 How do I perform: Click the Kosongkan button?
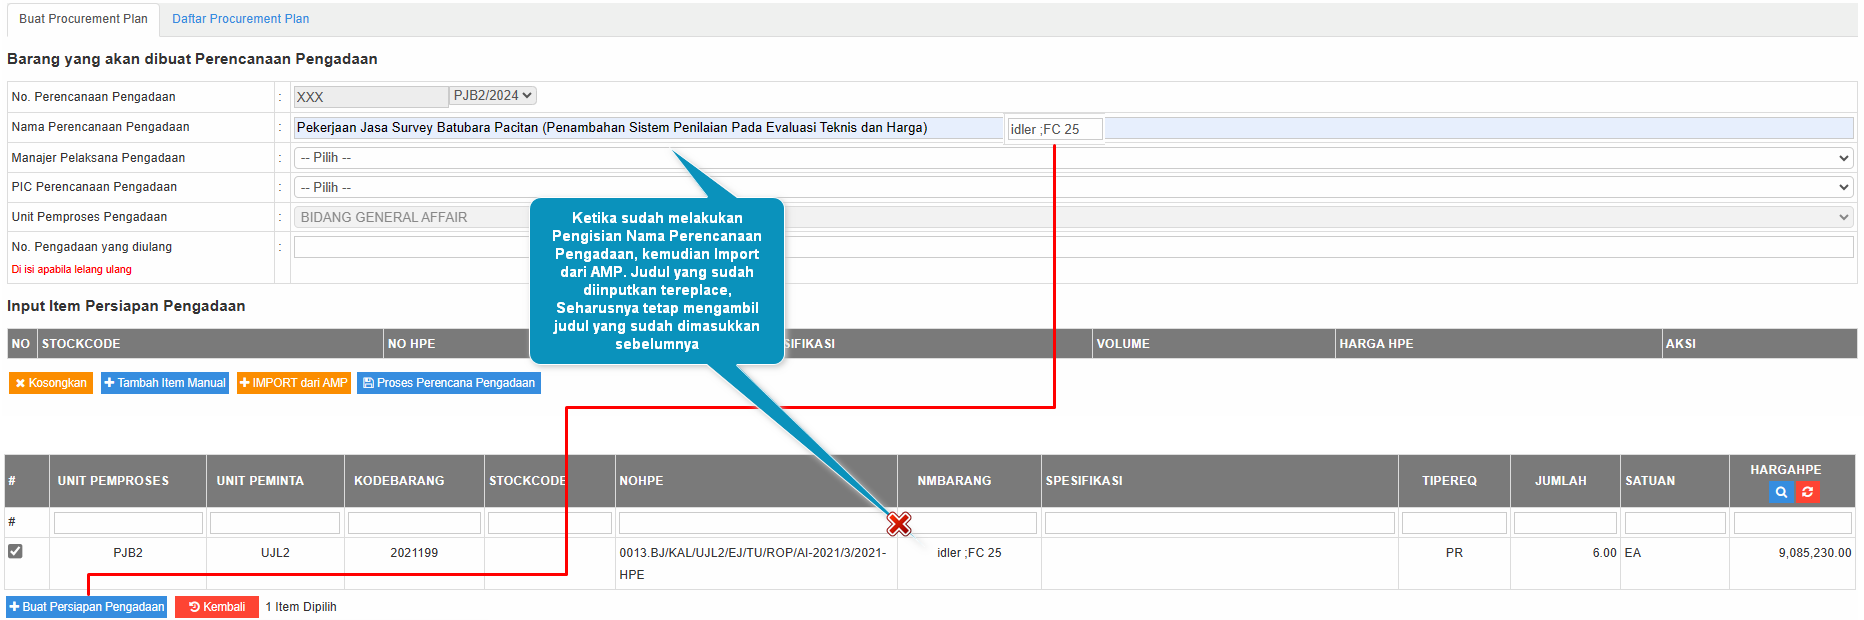click(51, 383)
